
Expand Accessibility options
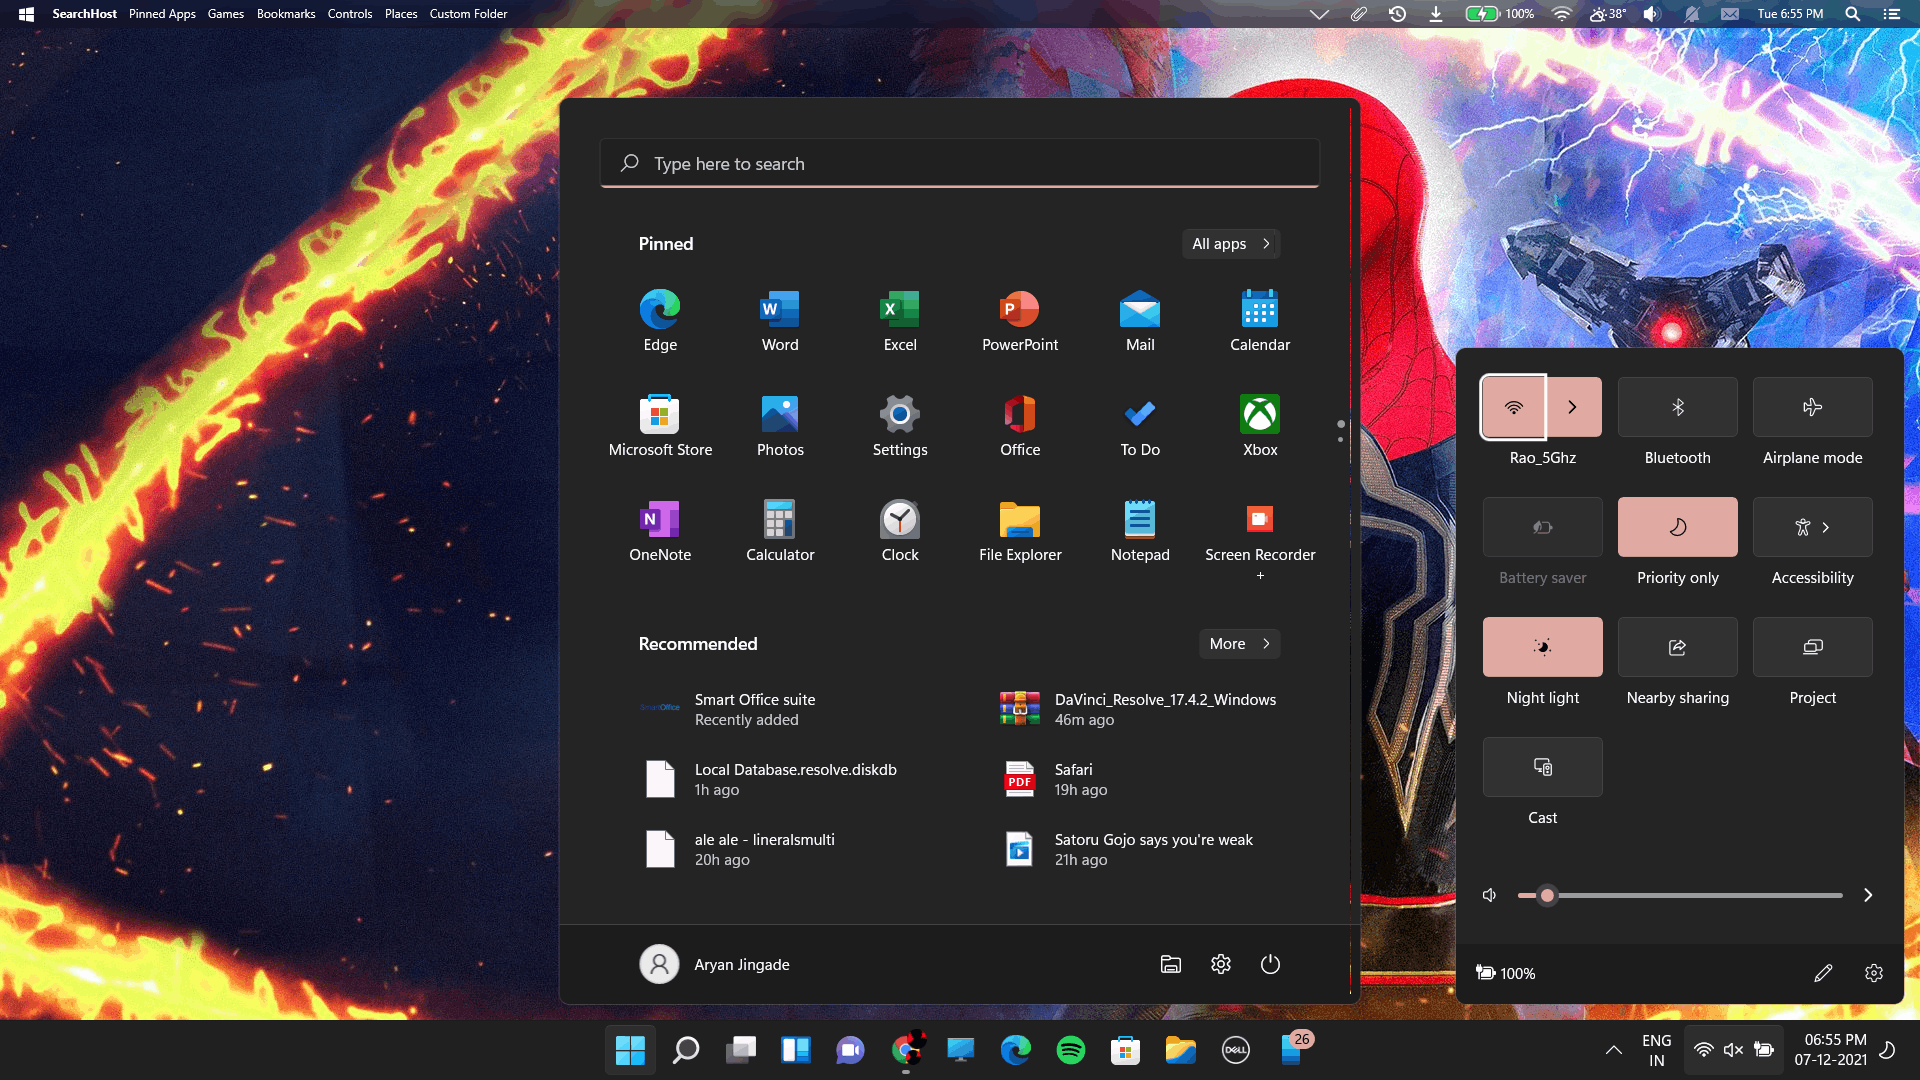(1812, 527)
